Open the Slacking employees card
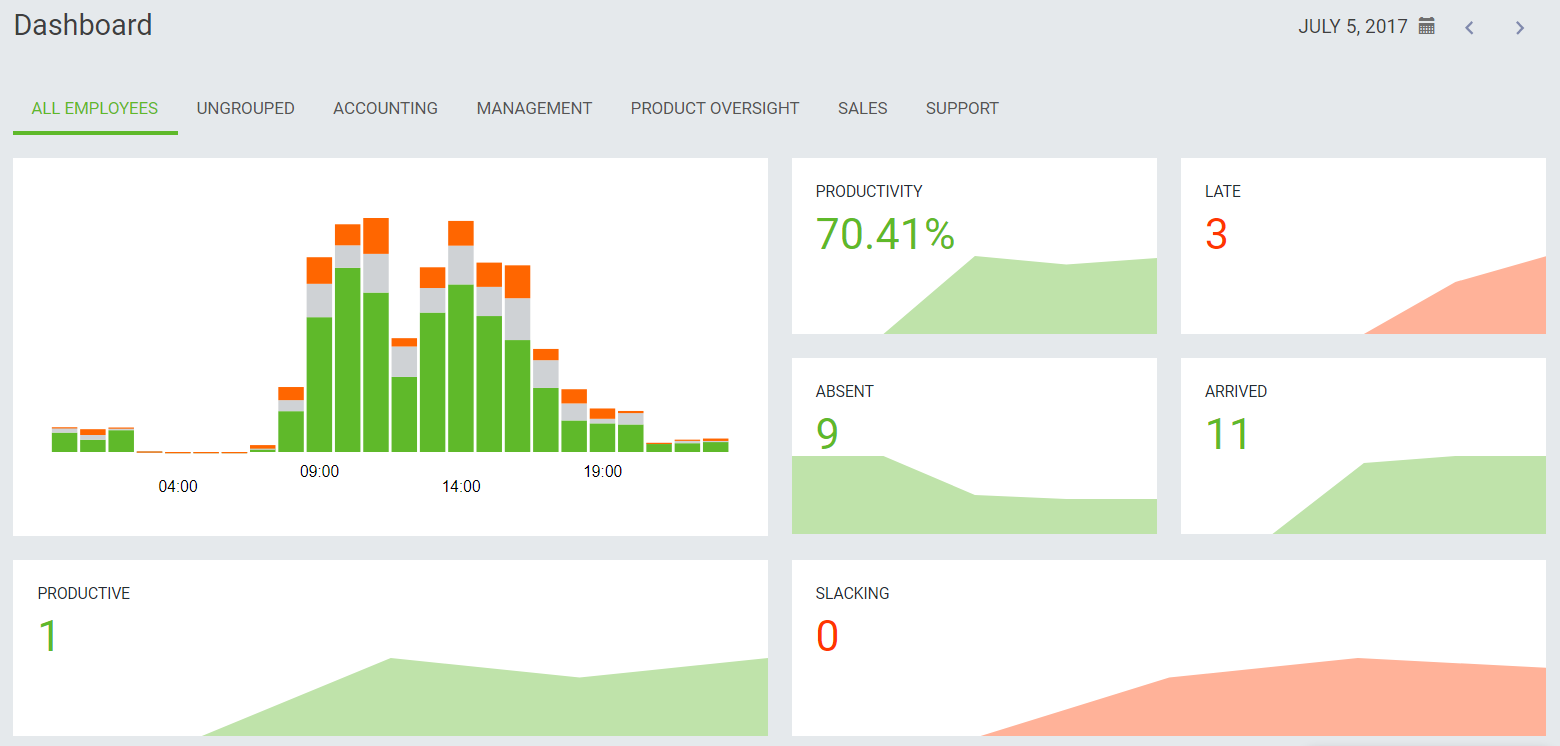The height and width of the screenshot is (746, 1560). coord(1168,648)
